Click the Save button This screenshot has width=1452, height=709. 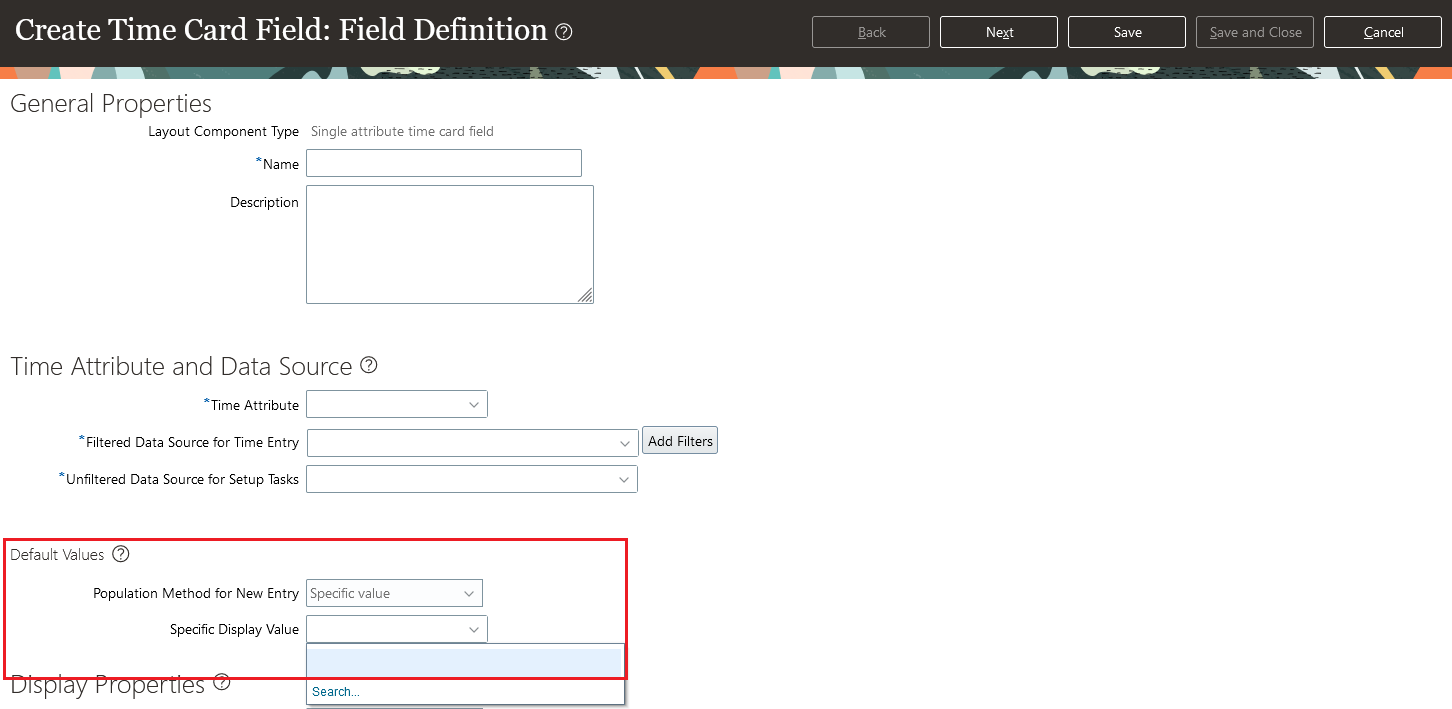point(1126,31)
